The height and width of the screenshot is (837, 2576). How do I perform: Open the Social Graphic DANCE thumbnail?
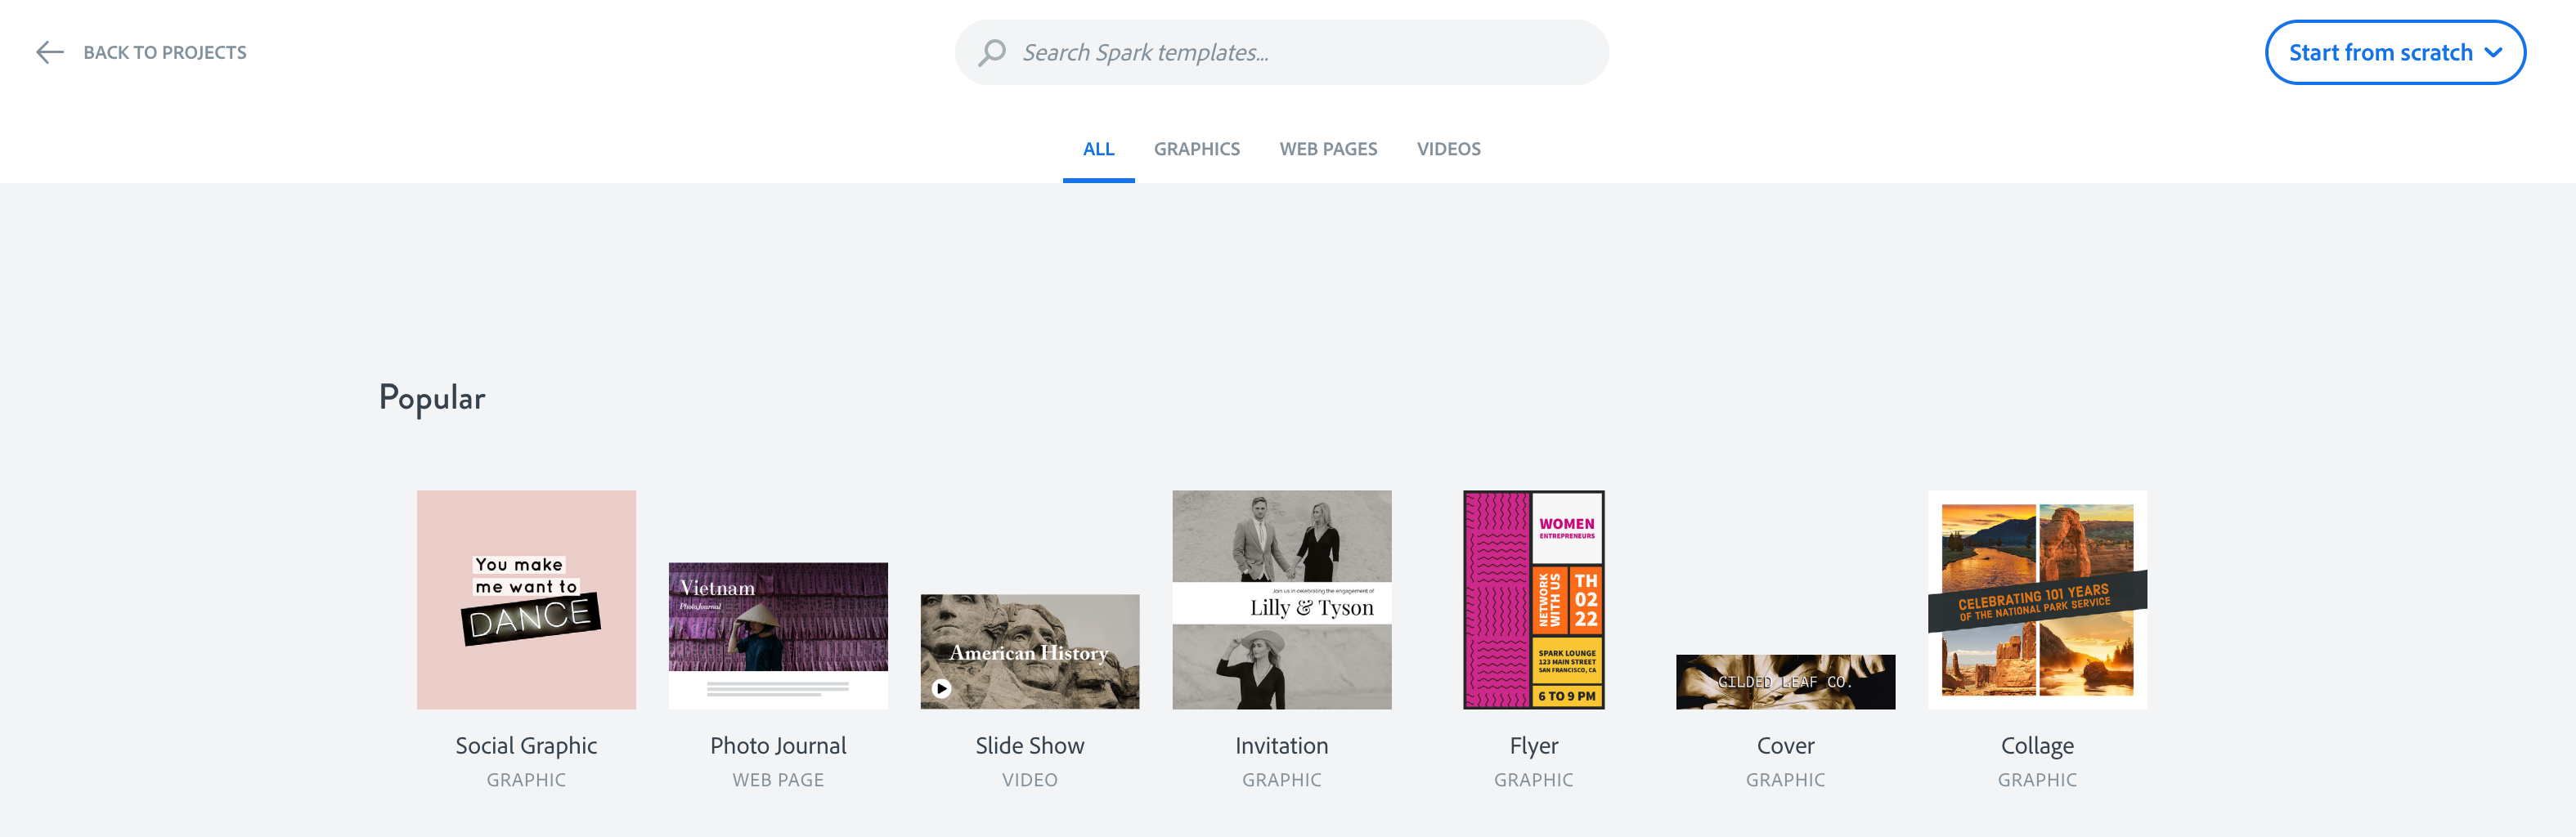pyautogui.click(x=526, y=599)
